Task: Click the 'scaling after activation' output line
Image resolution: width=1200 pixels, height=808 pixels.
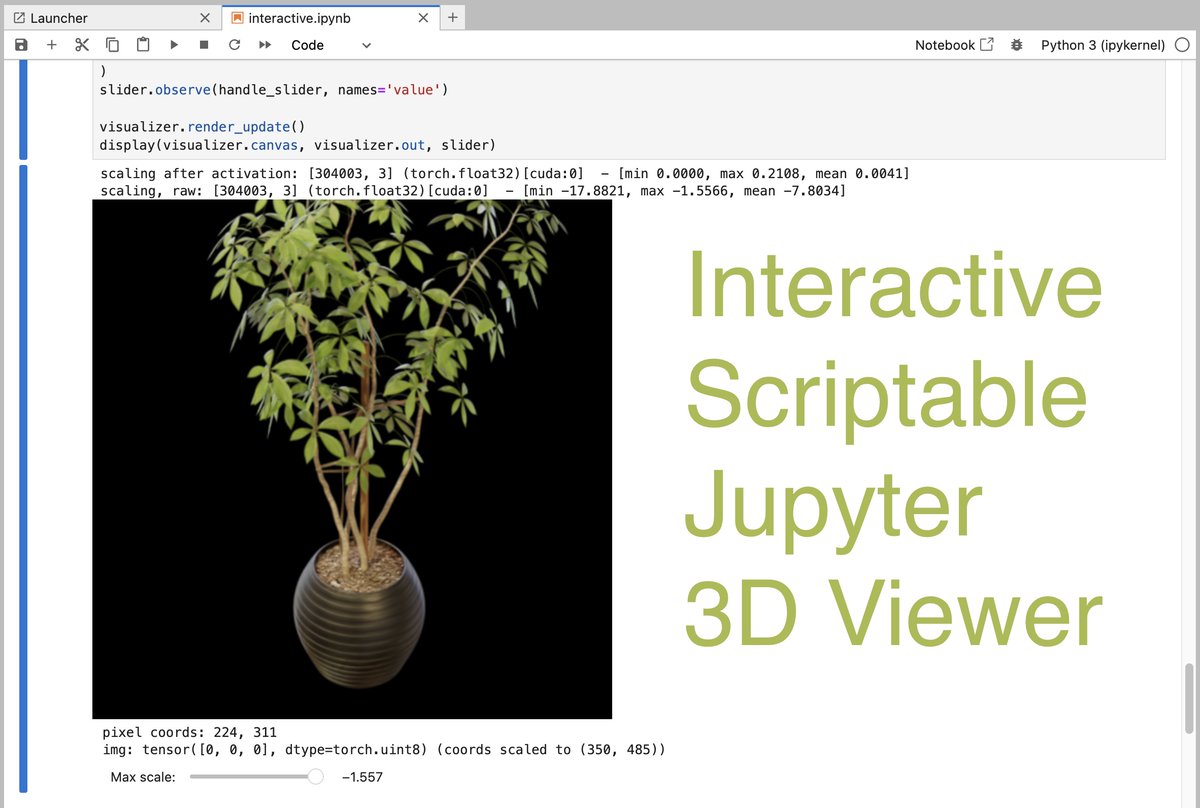Action: [x=505, y=174]
